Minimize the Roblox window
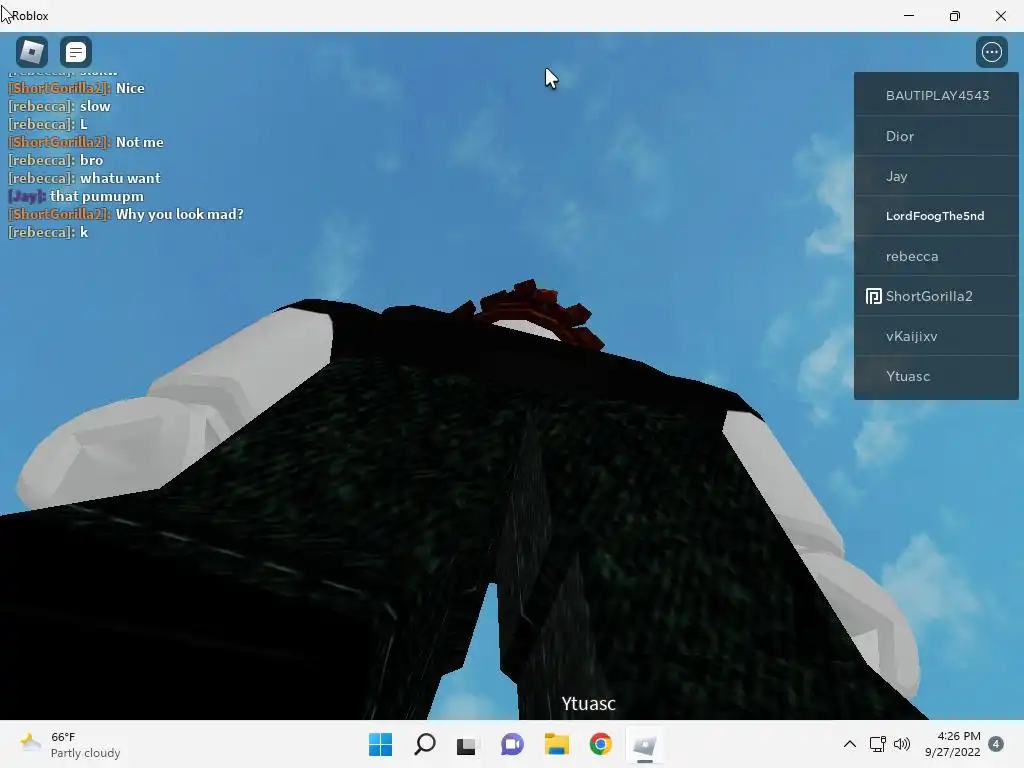 pyautogui.click(x=908, y=16)
